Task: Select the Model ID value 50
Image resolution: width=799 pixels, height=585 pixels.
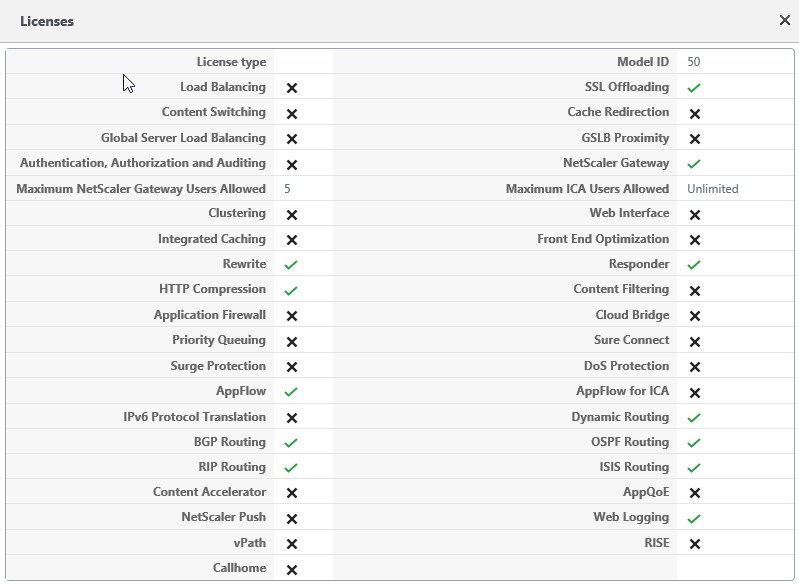Action: coord(693,62)
